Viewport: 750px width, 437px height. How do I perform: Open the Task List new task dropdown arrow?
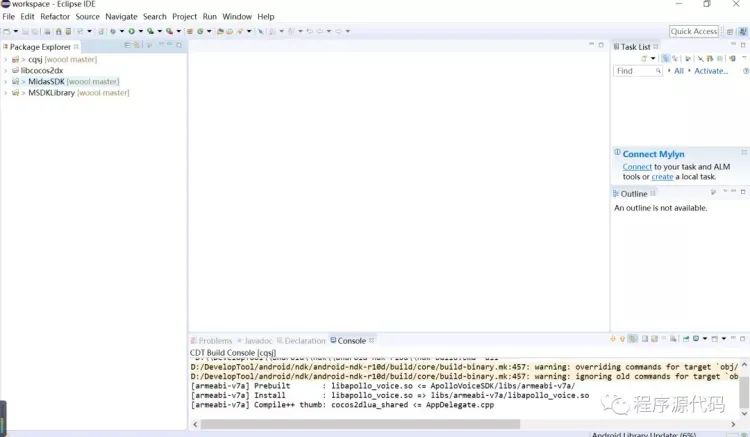pyautogui.click(x=653, y=58)
